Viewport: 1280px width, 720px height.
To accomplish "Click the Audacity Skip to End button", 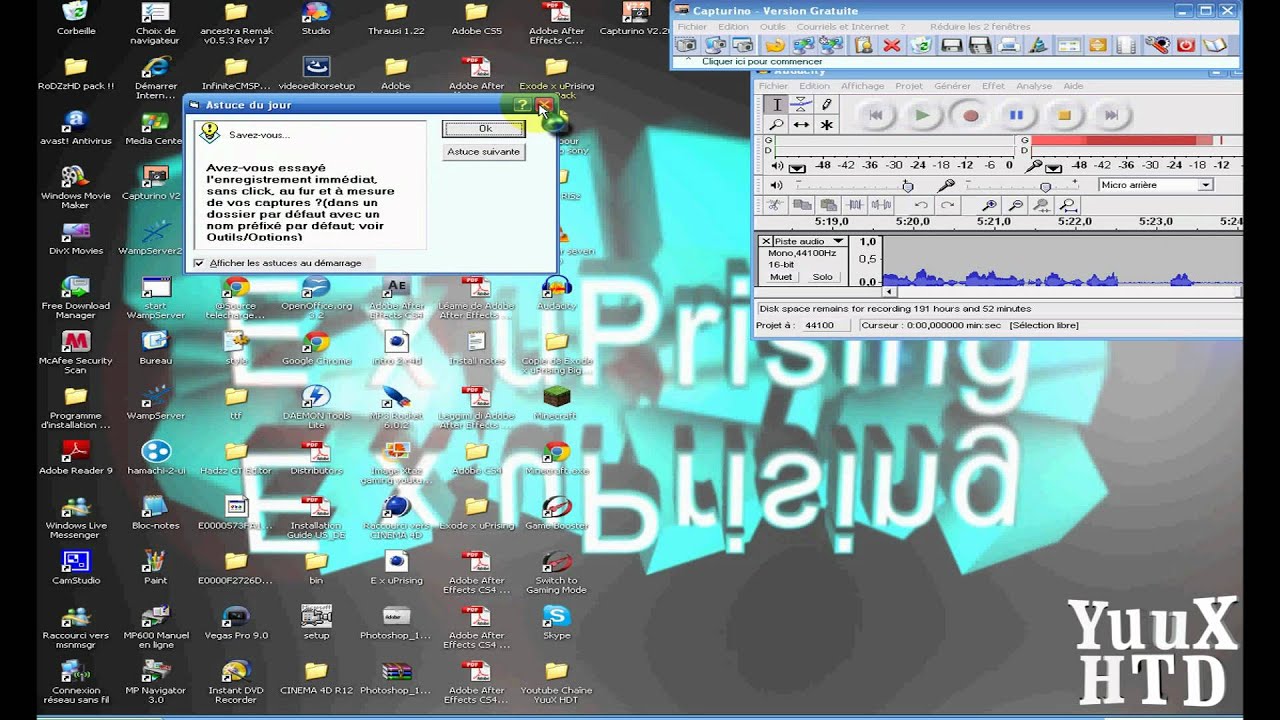I will point(1111,115).
